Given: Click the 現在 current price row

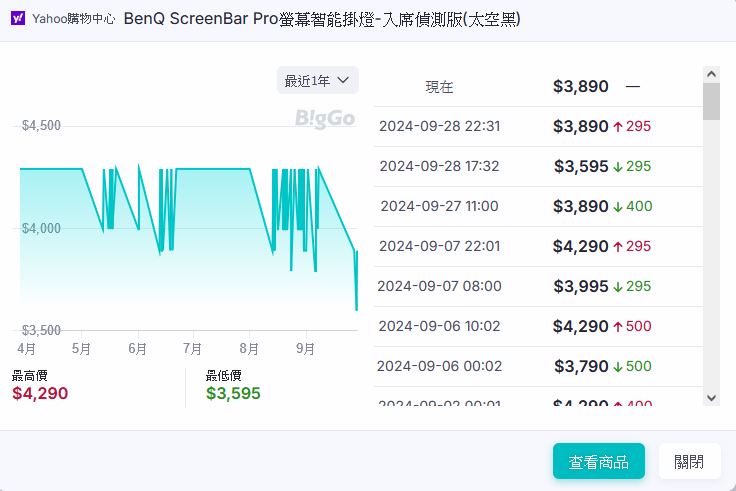Looking at the screenshot, I should click(538, 87).
